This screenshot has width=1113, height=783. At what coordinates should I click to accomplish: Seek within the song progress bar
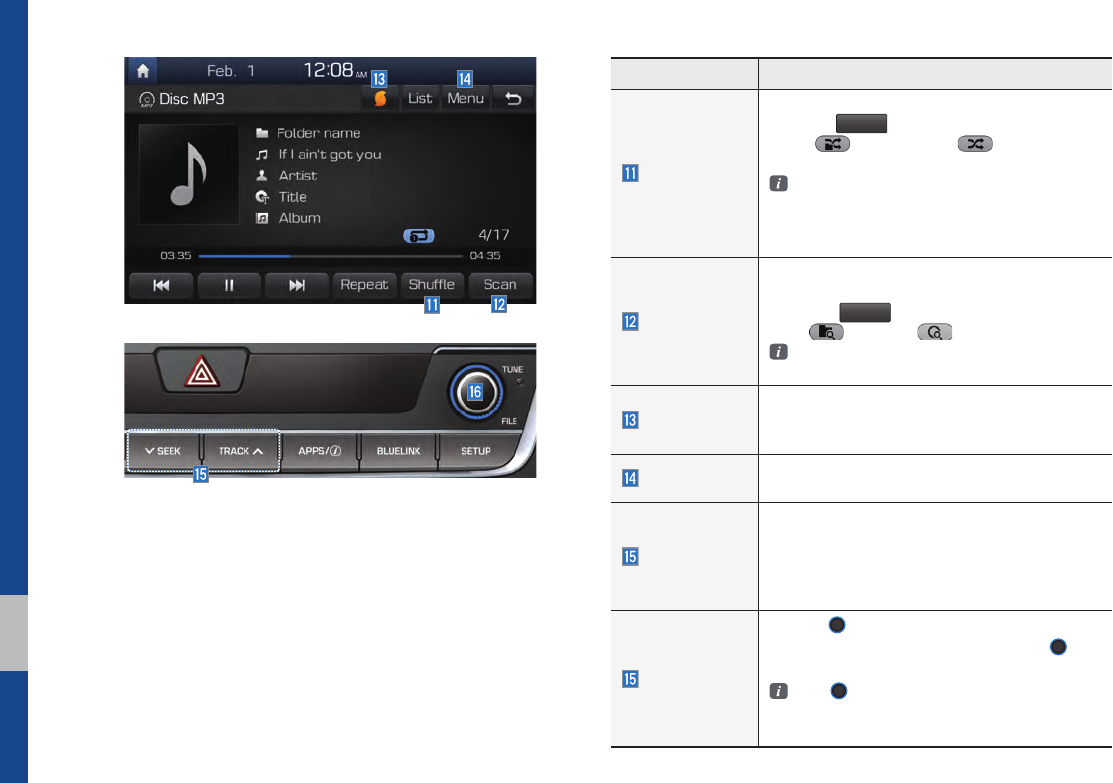[x=330, y=256]
